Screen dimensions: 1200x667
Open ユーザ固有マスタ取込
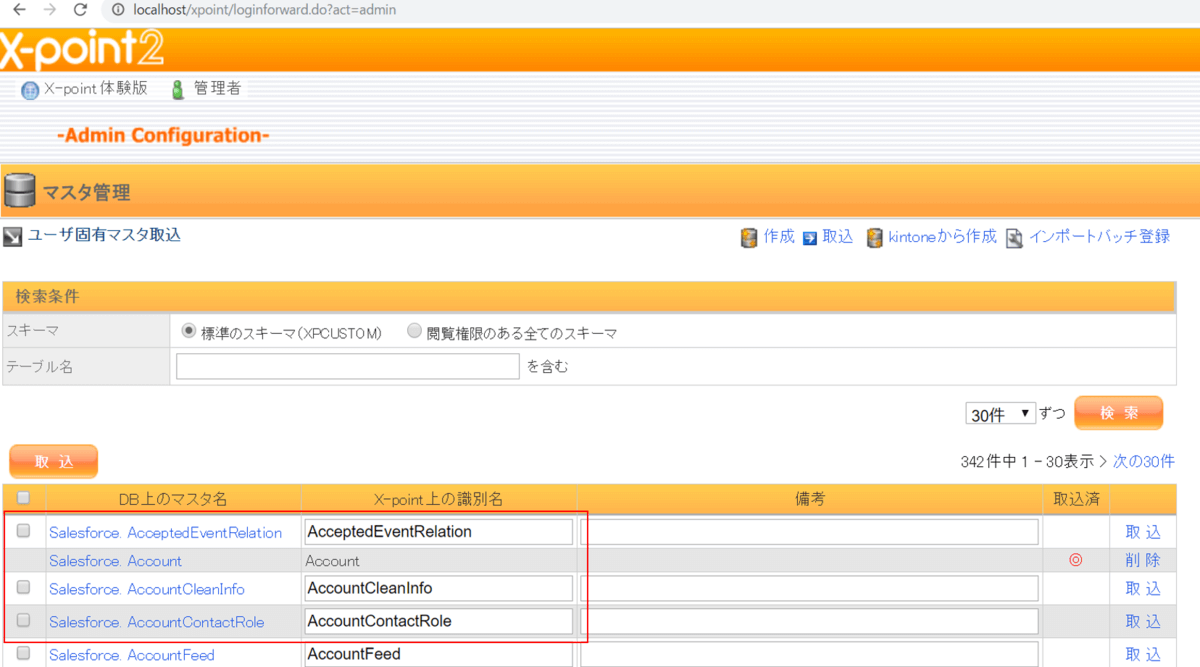104,236
